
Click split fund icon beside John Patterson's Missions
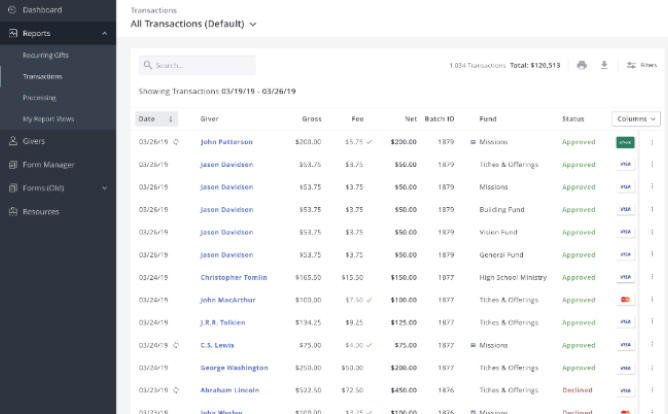coord(473,142)
